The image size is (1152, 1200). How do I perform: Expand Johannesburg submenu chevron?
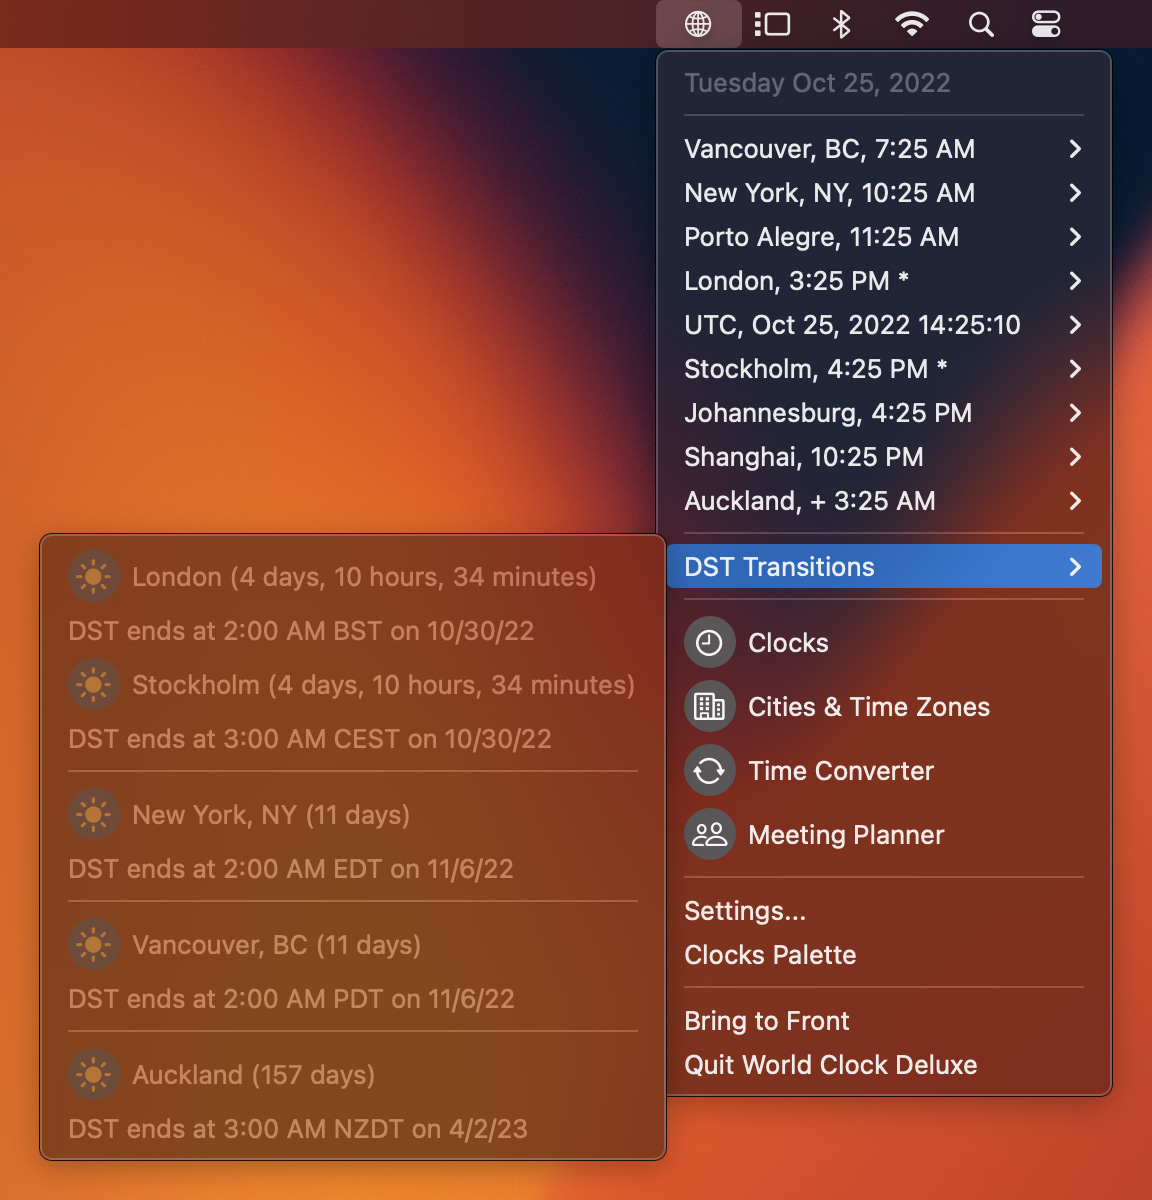click(1075, 413)
